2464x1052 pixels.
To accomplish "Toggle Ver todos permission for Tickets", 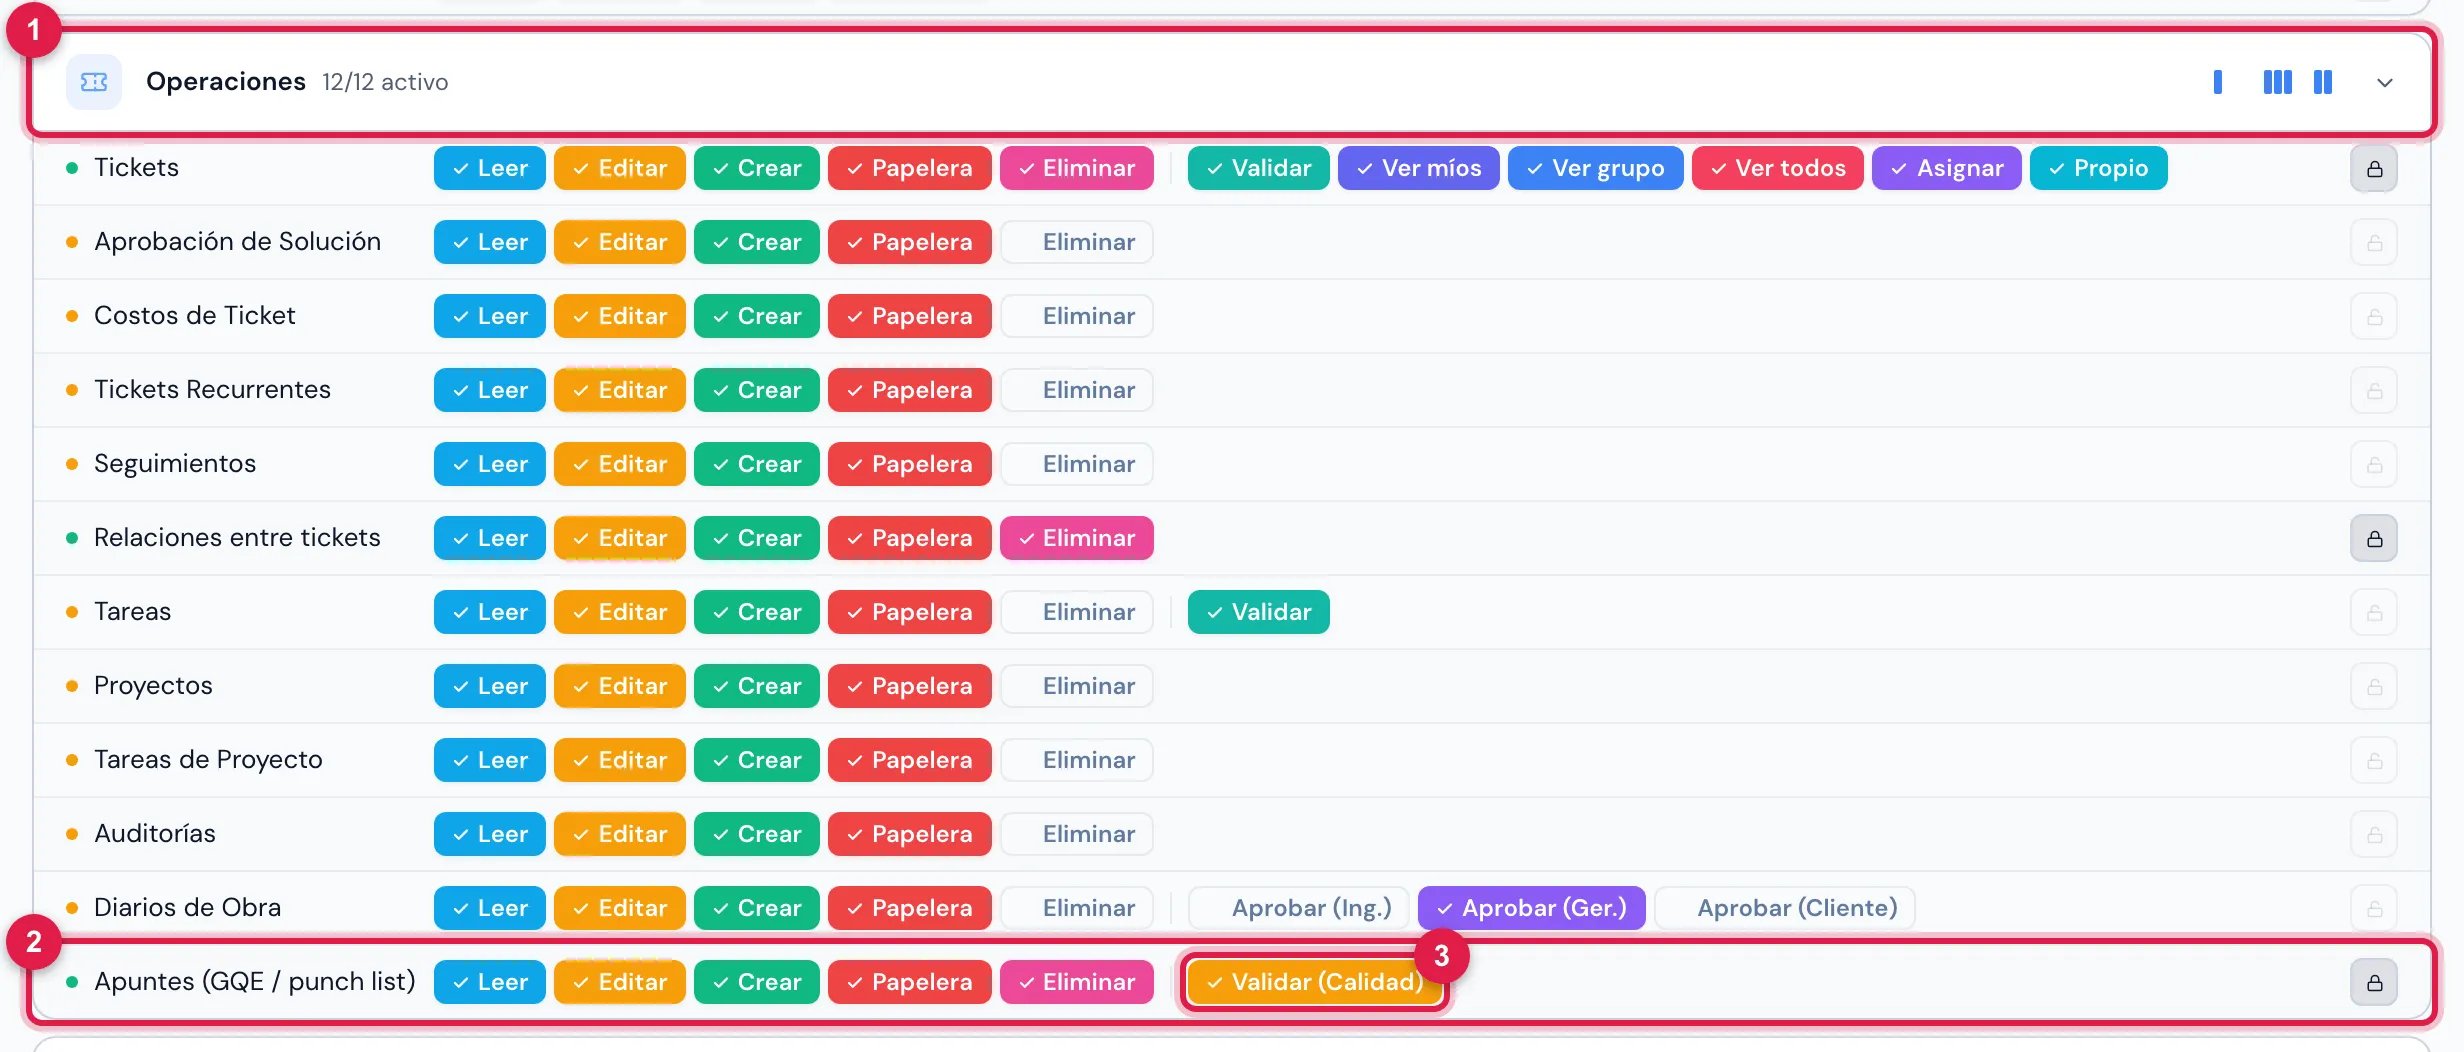I will 1777,168.
